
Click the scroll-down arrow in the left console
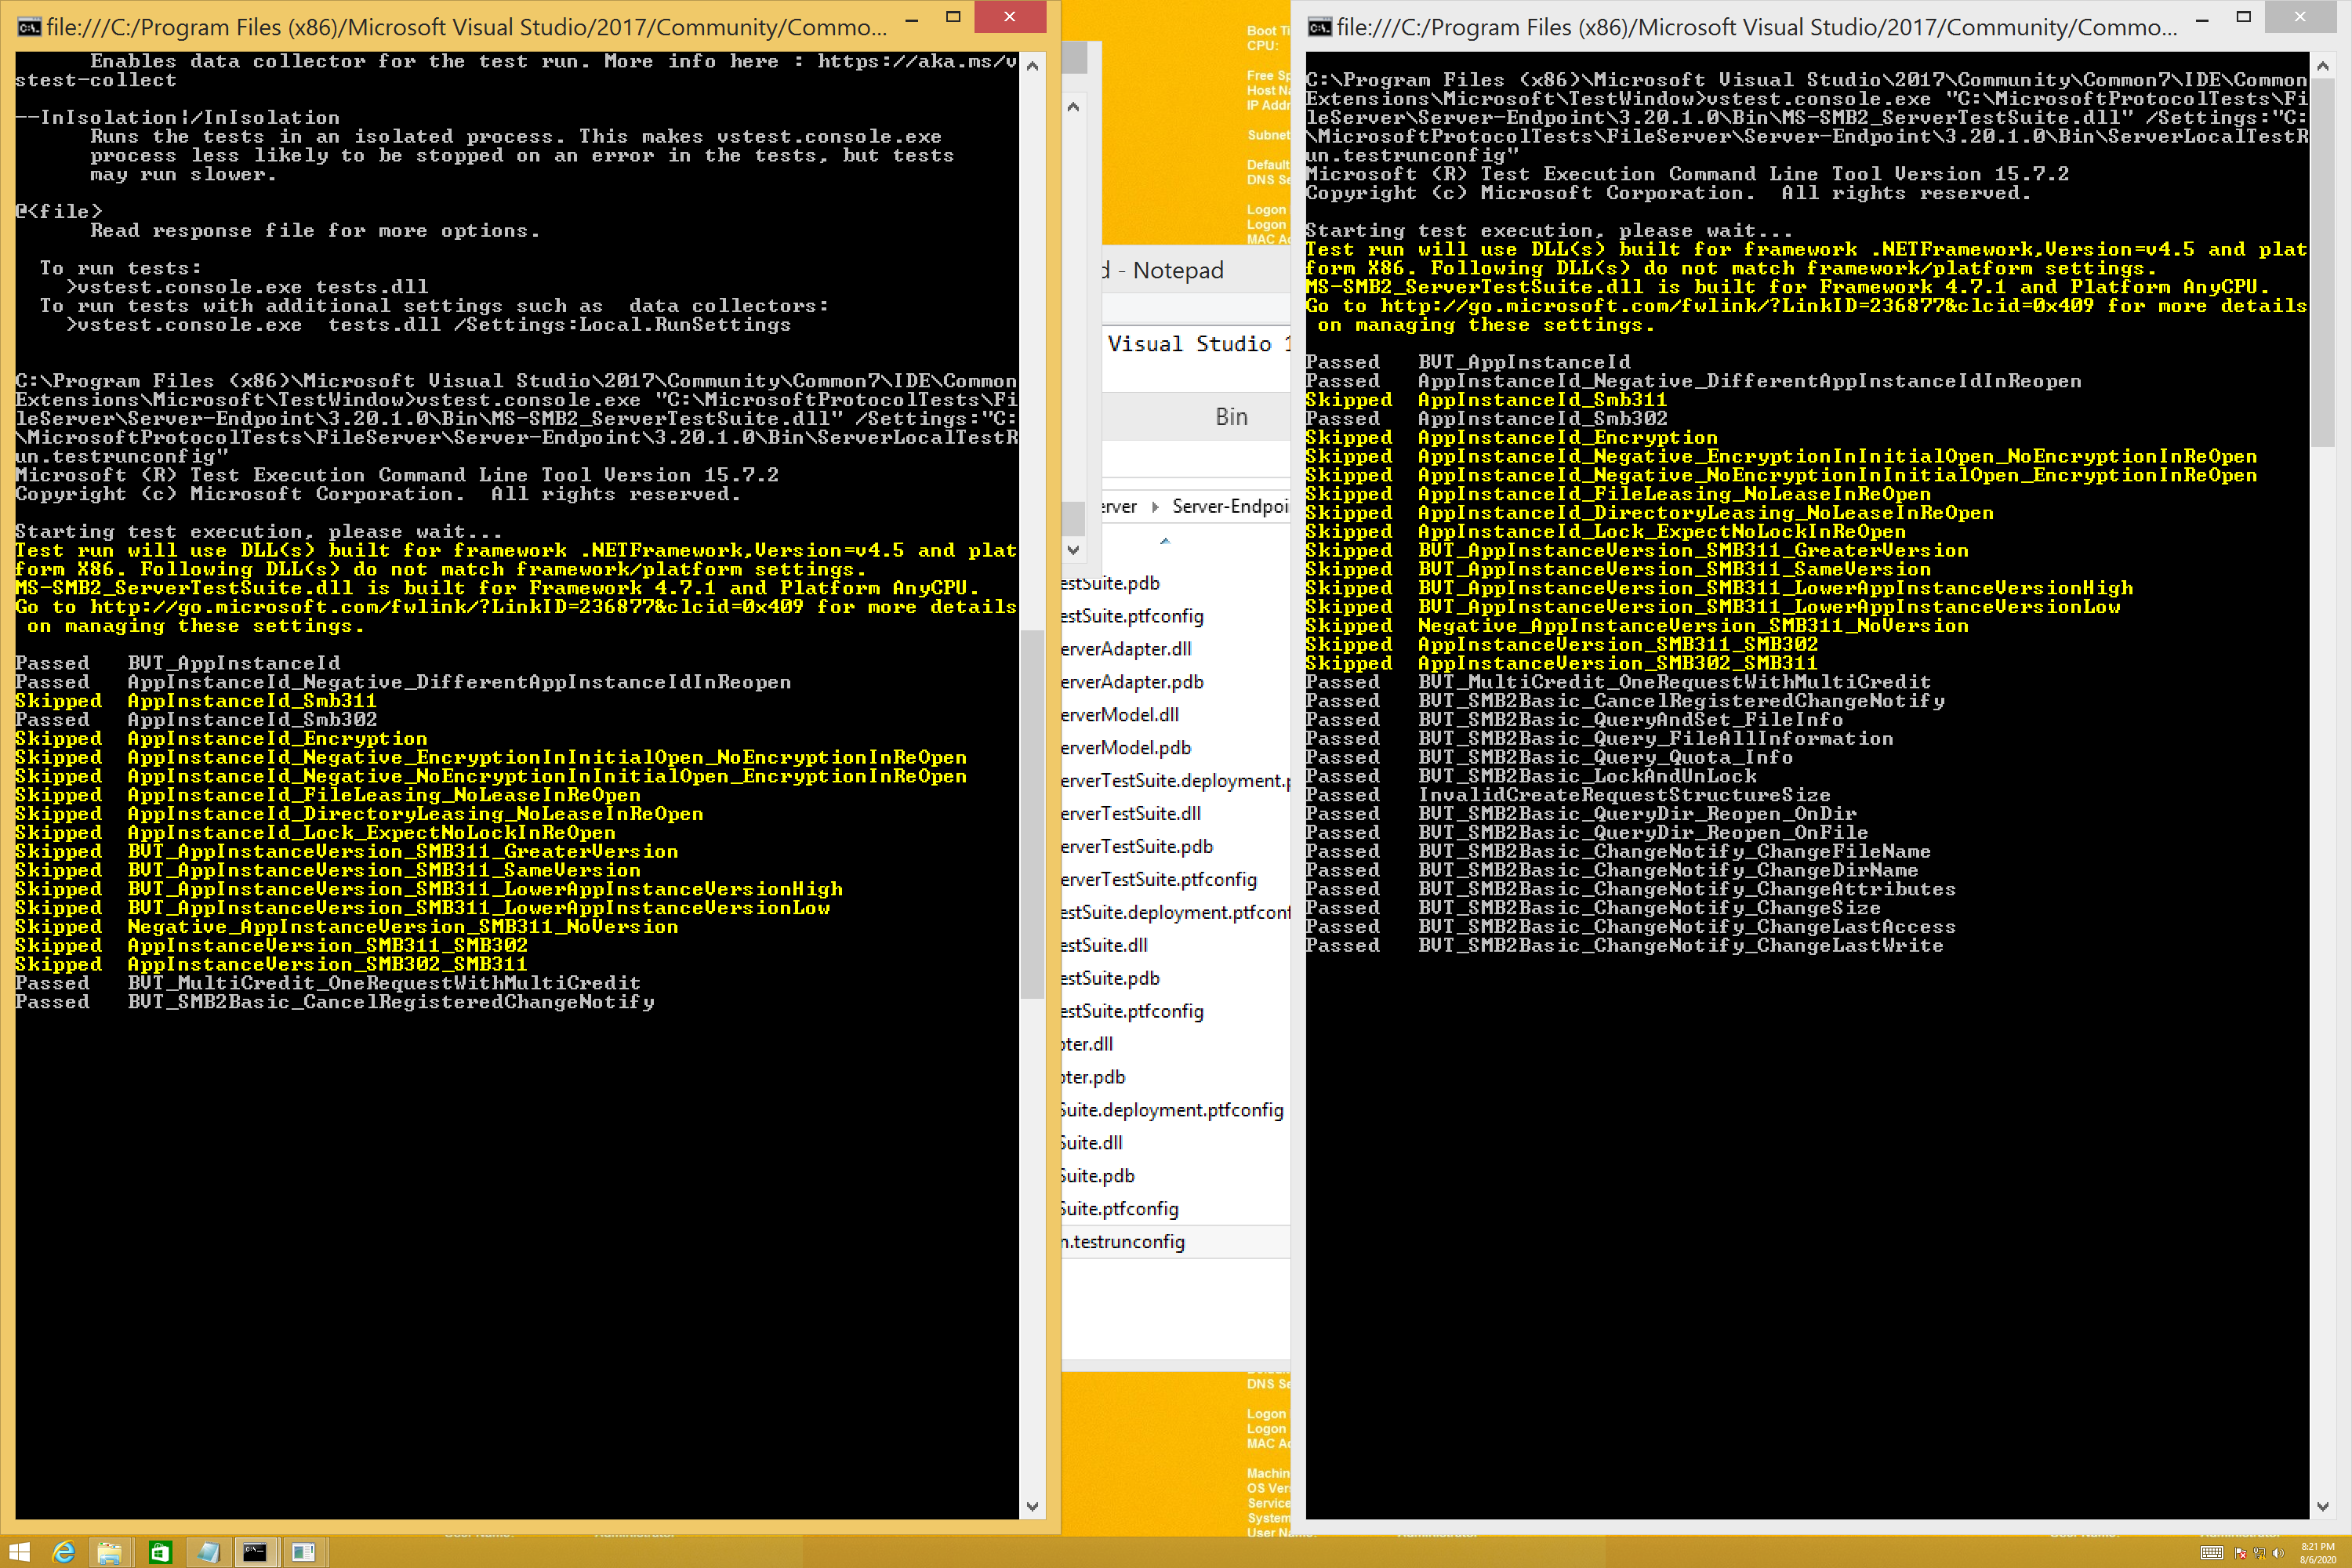point(1034,1508)
